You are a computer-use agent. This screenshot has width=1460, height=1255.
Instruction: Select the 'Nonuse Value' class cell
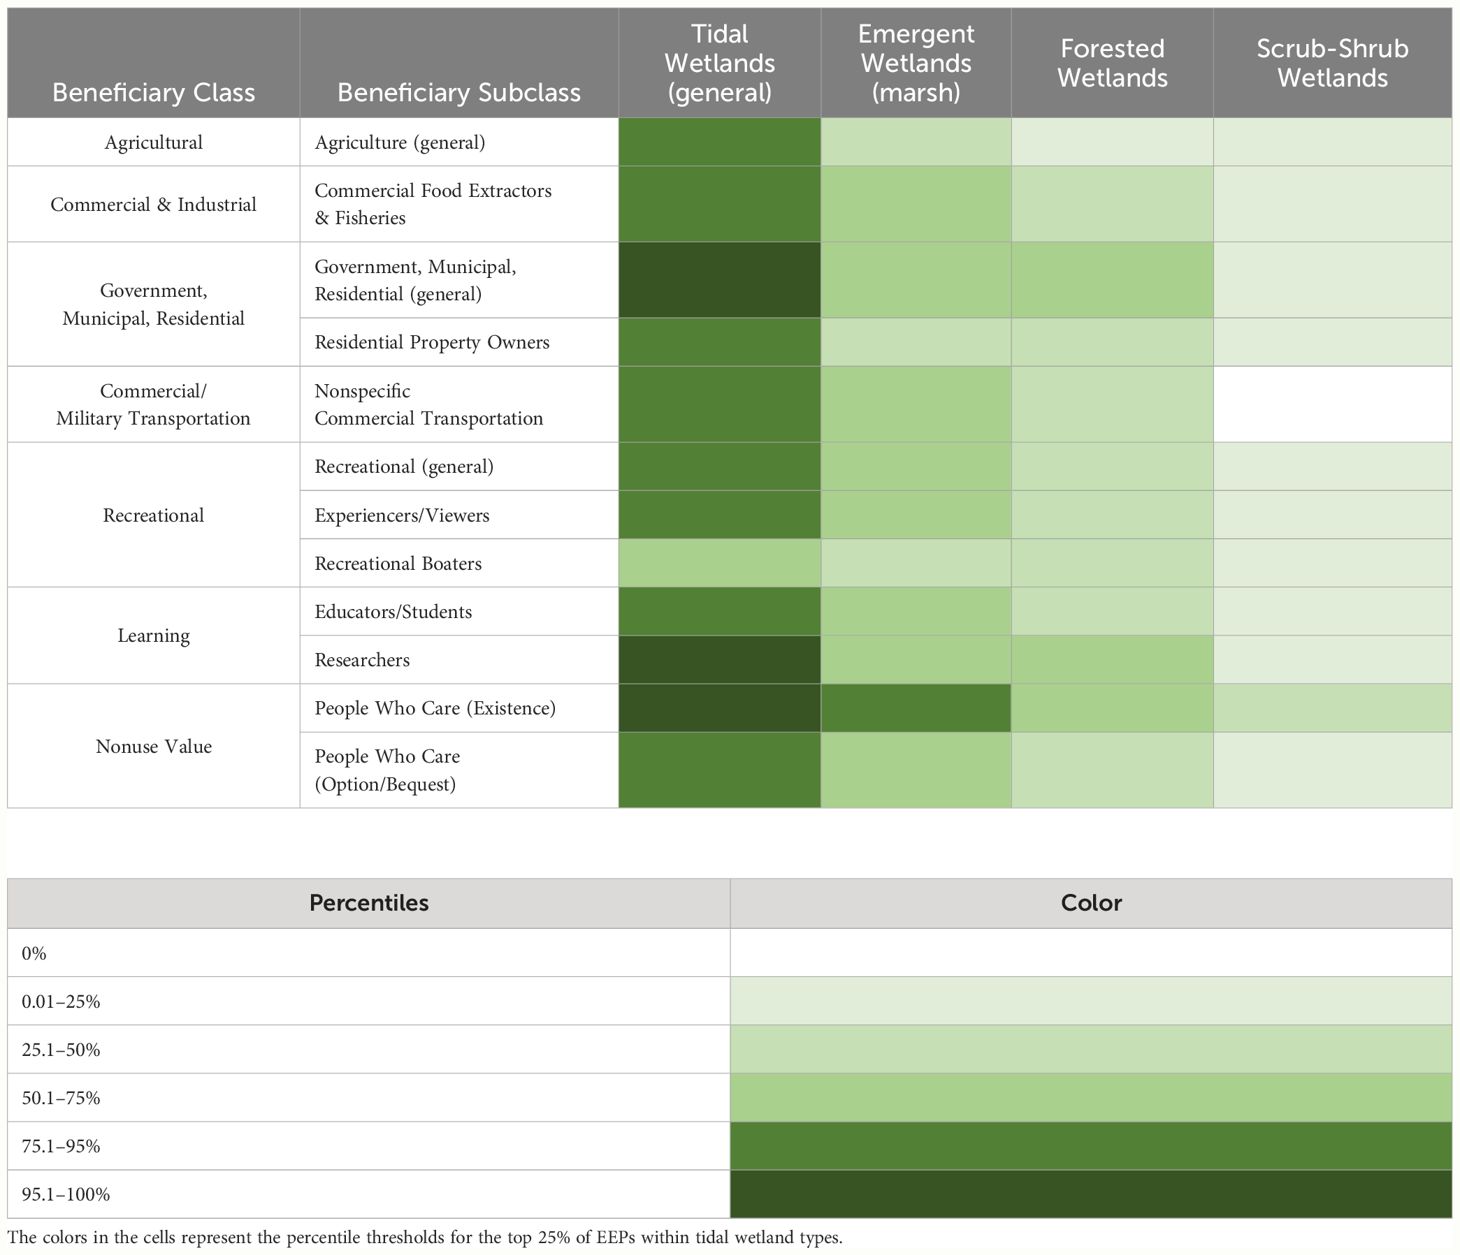[x=153, y=746]
